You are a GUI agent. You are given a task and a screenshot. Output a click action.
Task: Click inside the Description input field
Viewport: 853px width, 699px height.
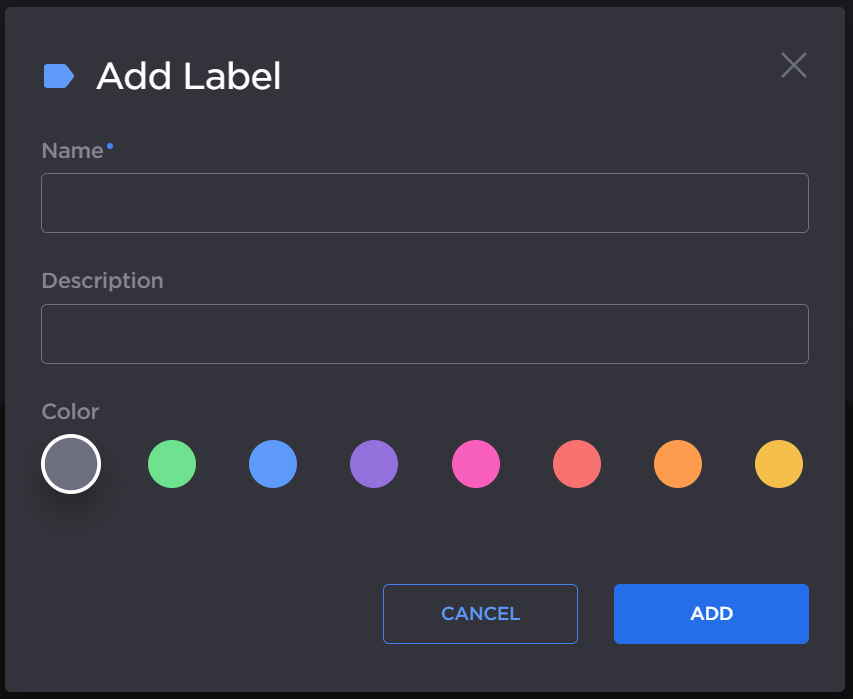coord(424,333)
